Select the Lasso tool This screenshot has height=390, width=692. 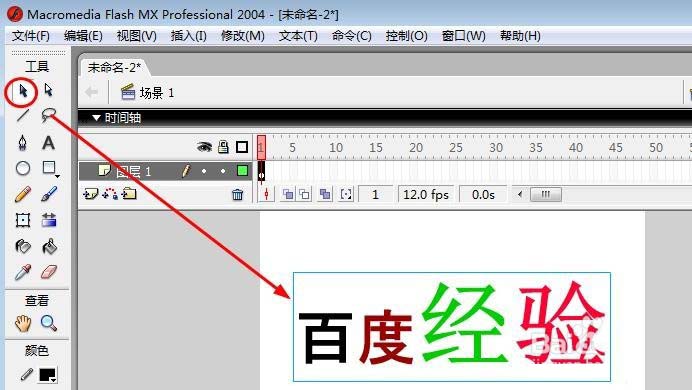(x=49, y=116)
